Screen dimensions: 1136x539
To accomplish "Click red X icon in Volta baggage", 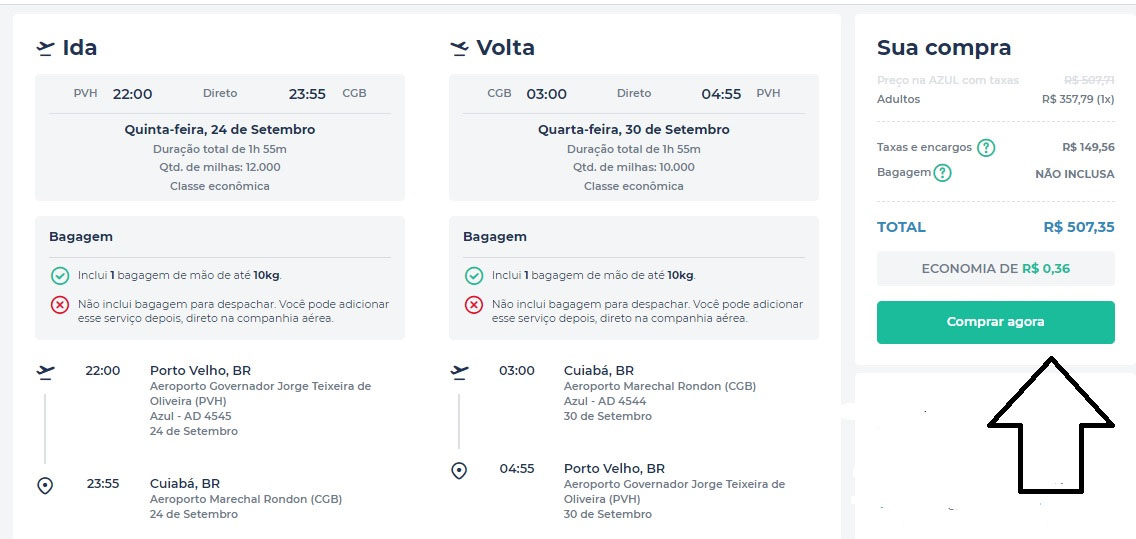I will 474,305.
